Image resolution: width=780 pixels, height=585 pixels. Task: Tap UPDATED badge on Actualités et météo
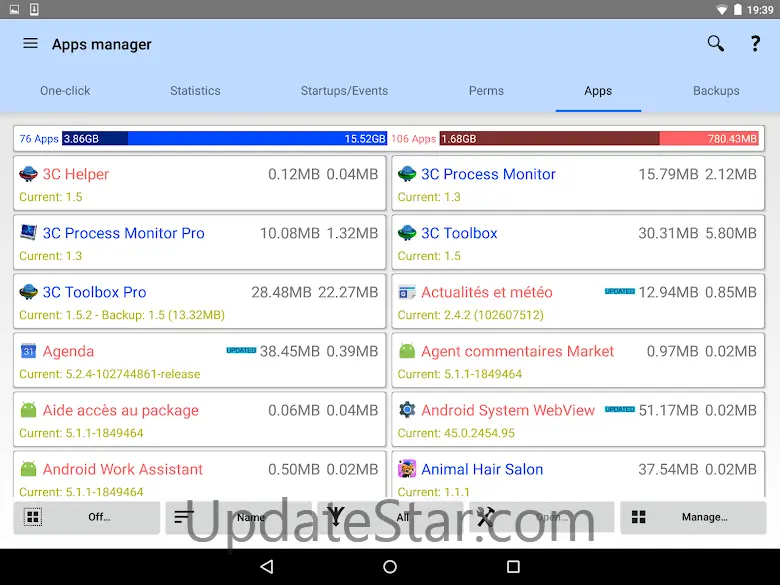pyautogui.click(x=620, y=291)
